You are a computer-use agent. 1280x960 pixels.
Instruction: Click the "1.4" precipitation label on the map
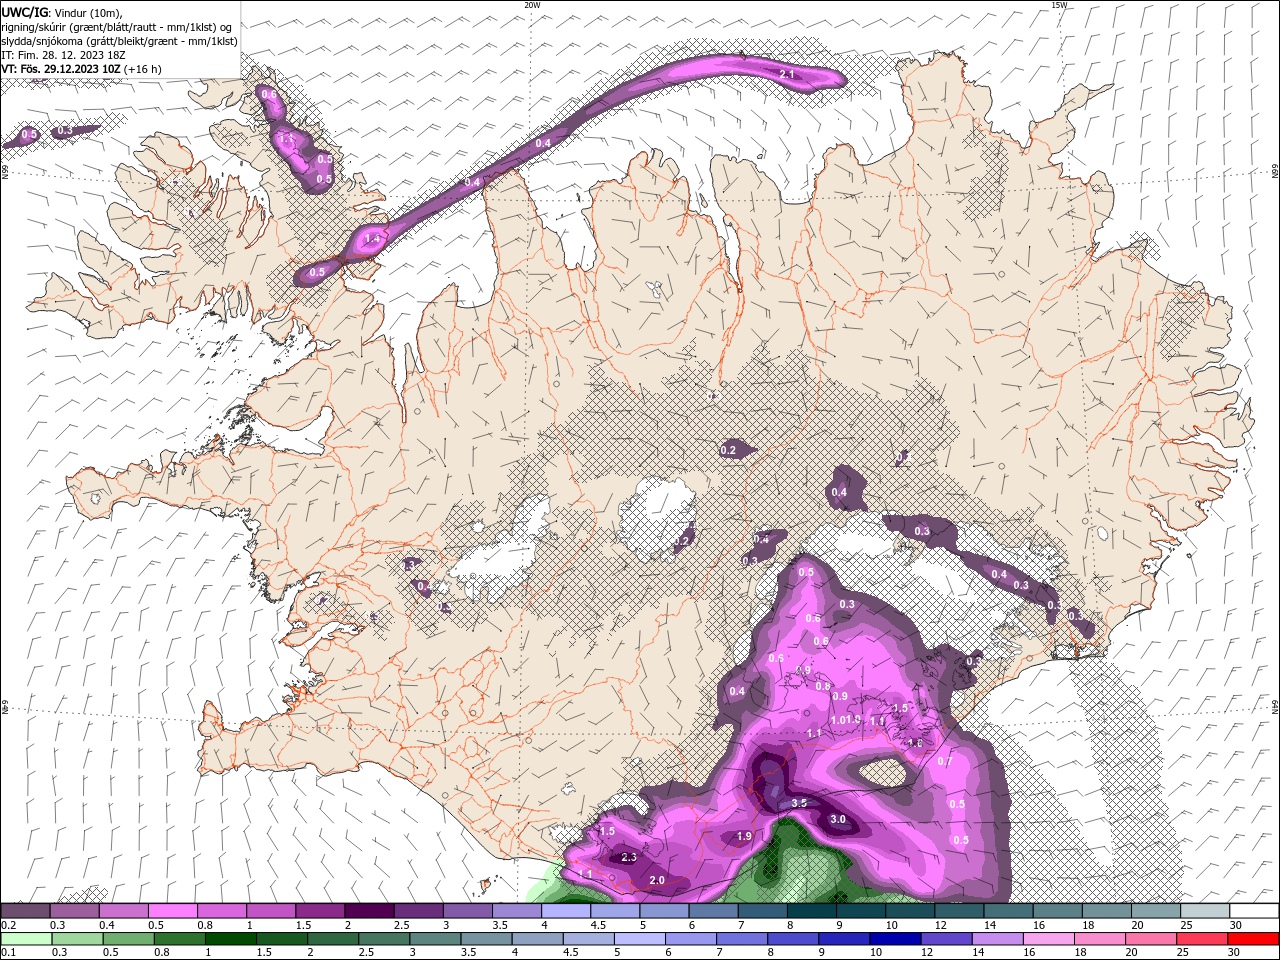tap(373, 239)
